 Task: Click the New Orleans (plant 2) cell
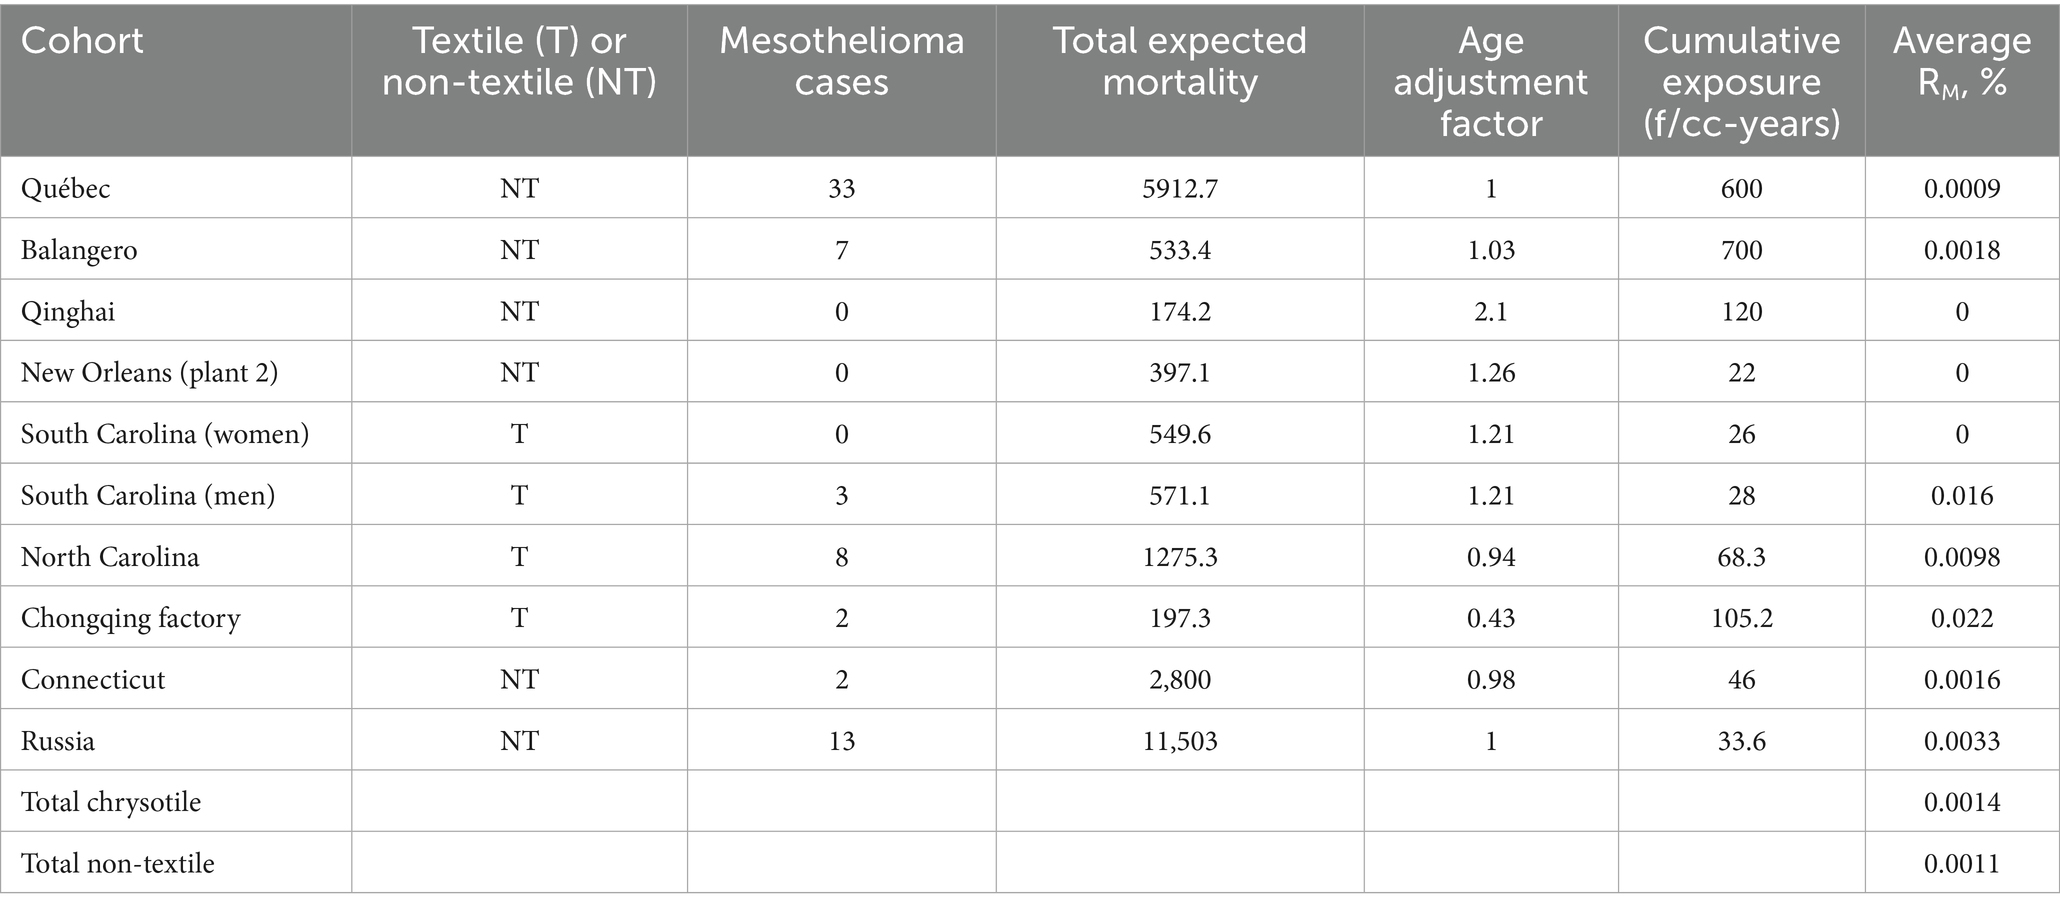coord(149,373)
